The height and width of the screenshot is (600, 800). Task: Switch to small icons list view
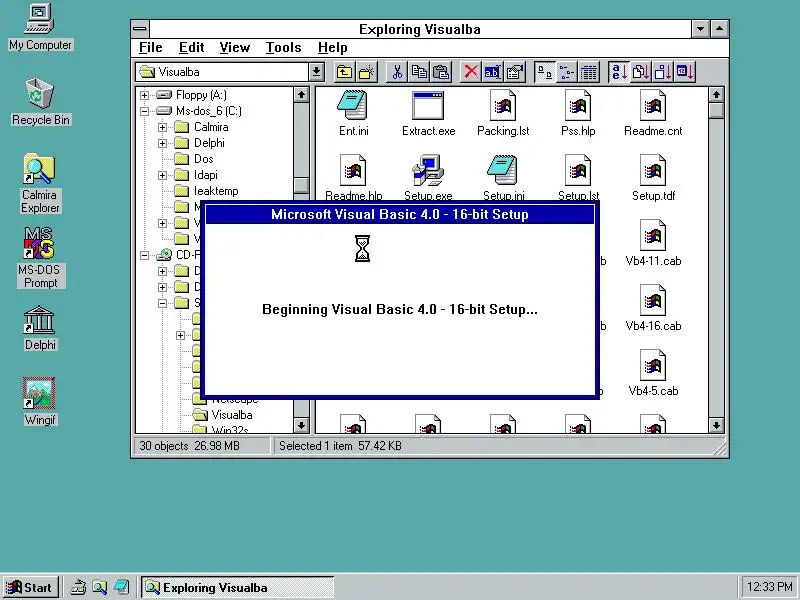[566, 72]
